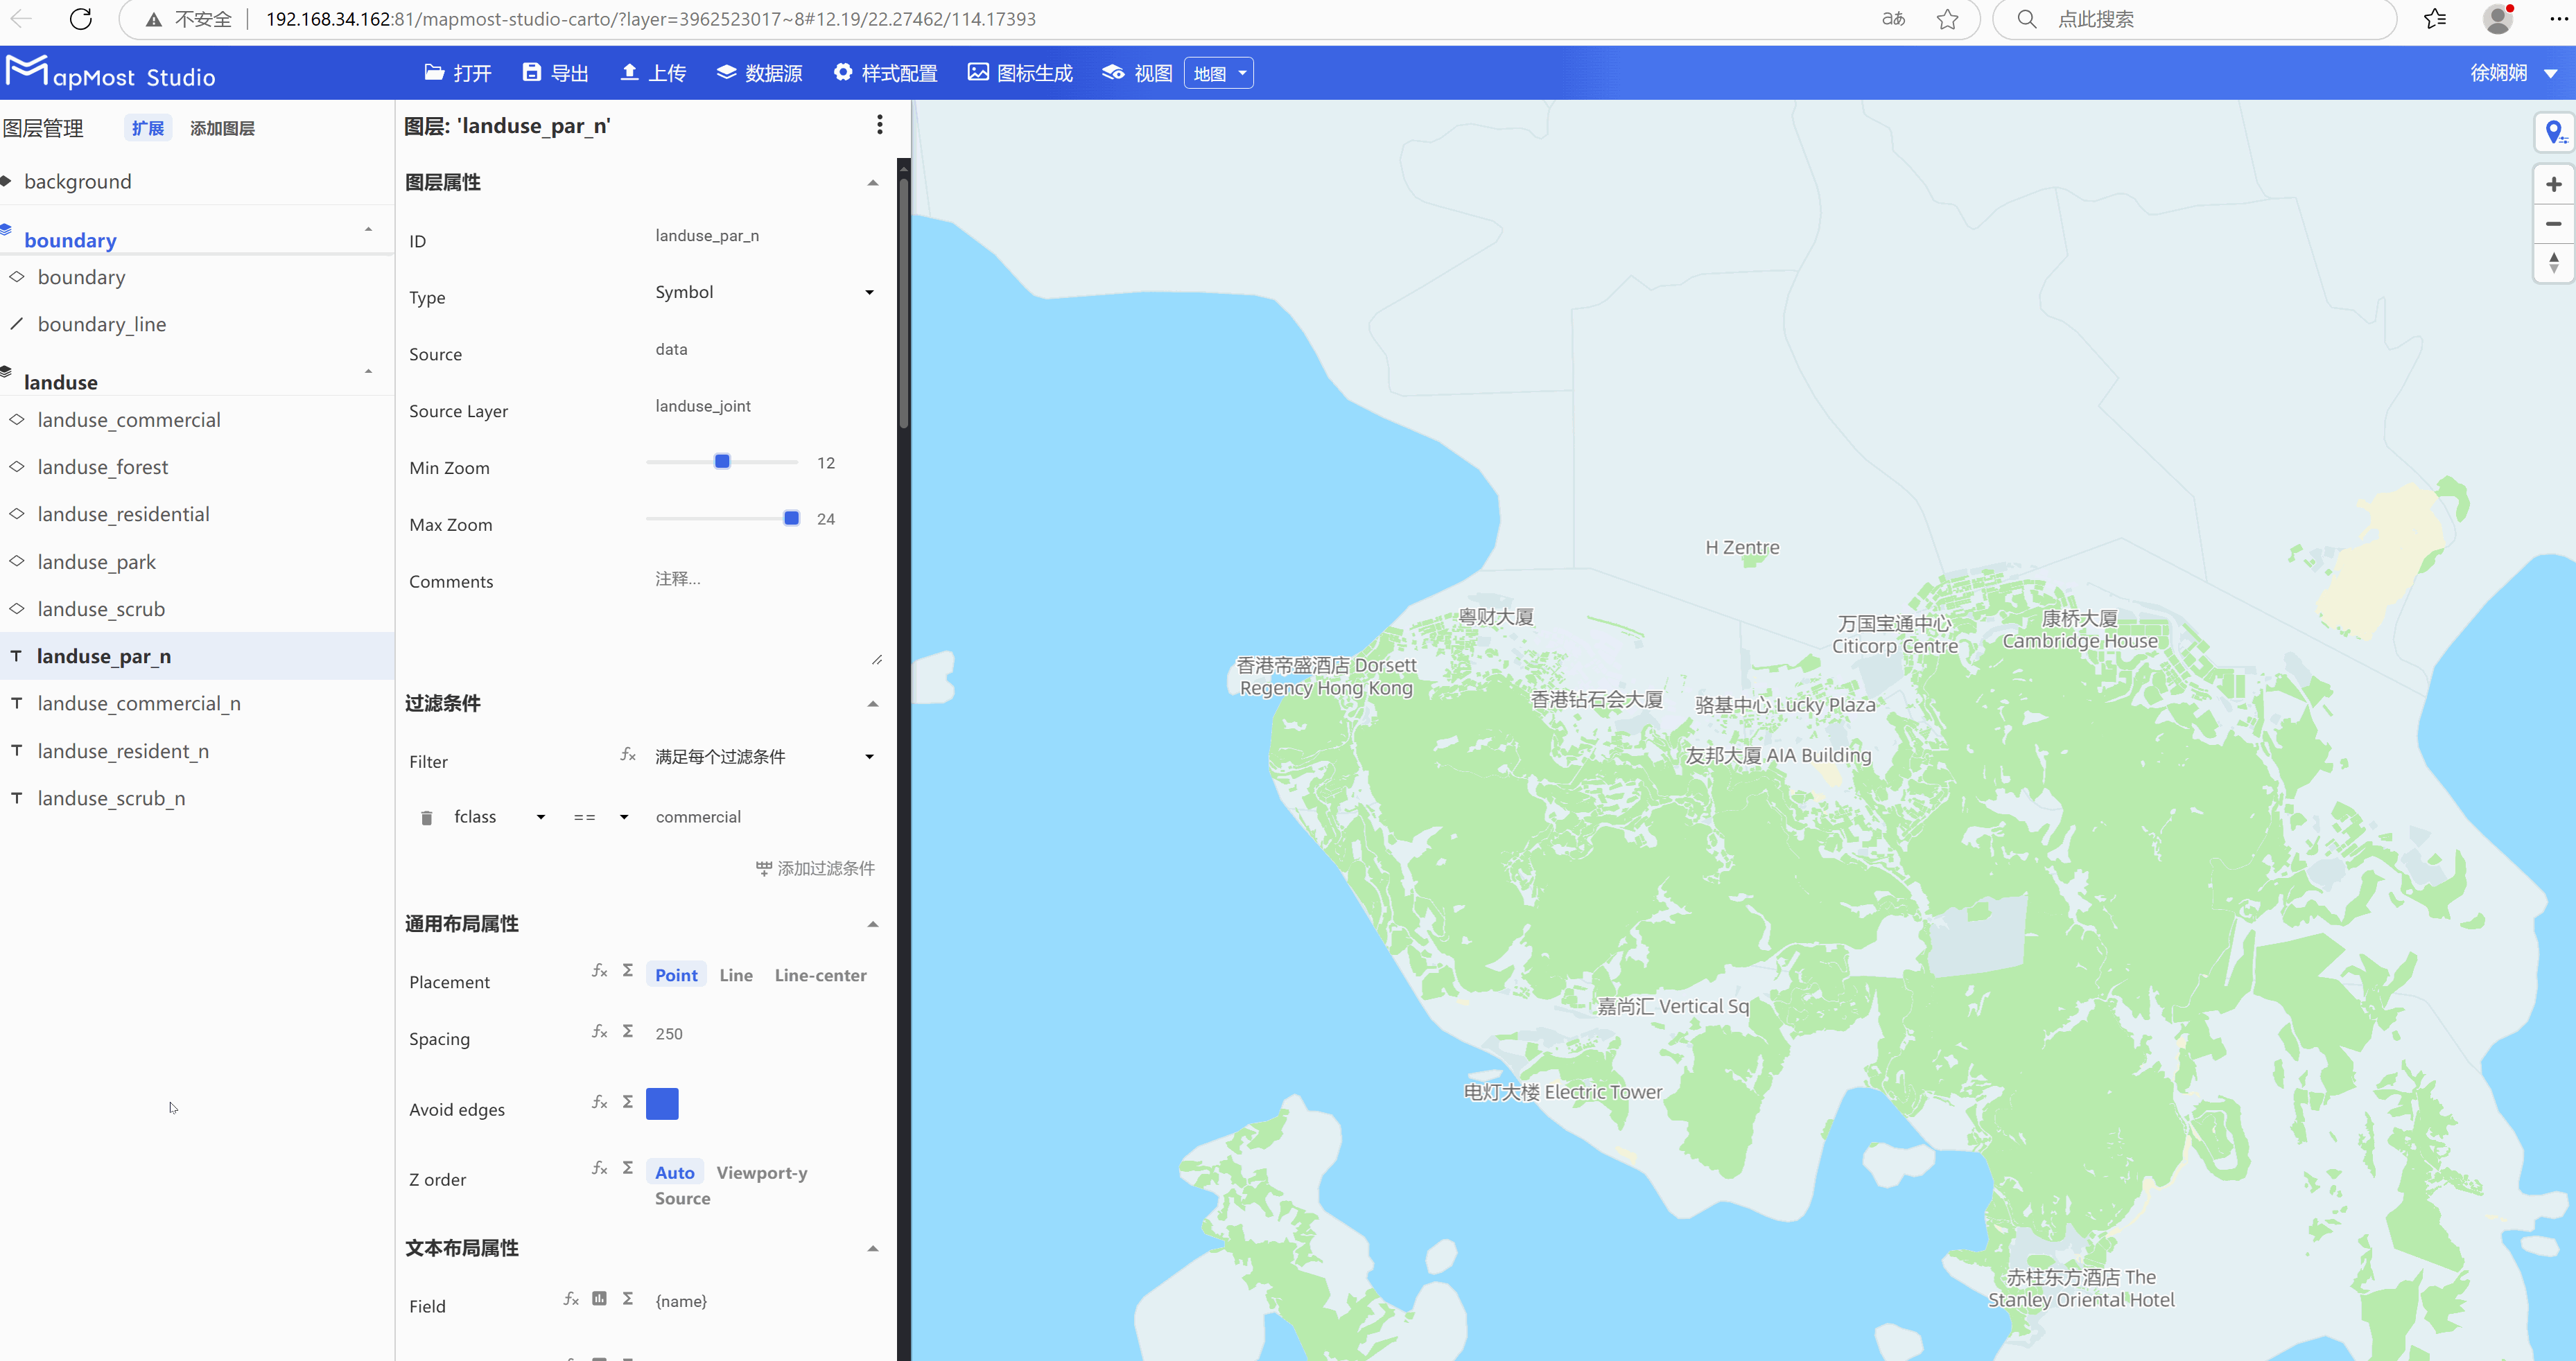Collapse the boundary layer group
Image resolution: width=2576 pixels, height=1361 pixels.
(368, 229)
